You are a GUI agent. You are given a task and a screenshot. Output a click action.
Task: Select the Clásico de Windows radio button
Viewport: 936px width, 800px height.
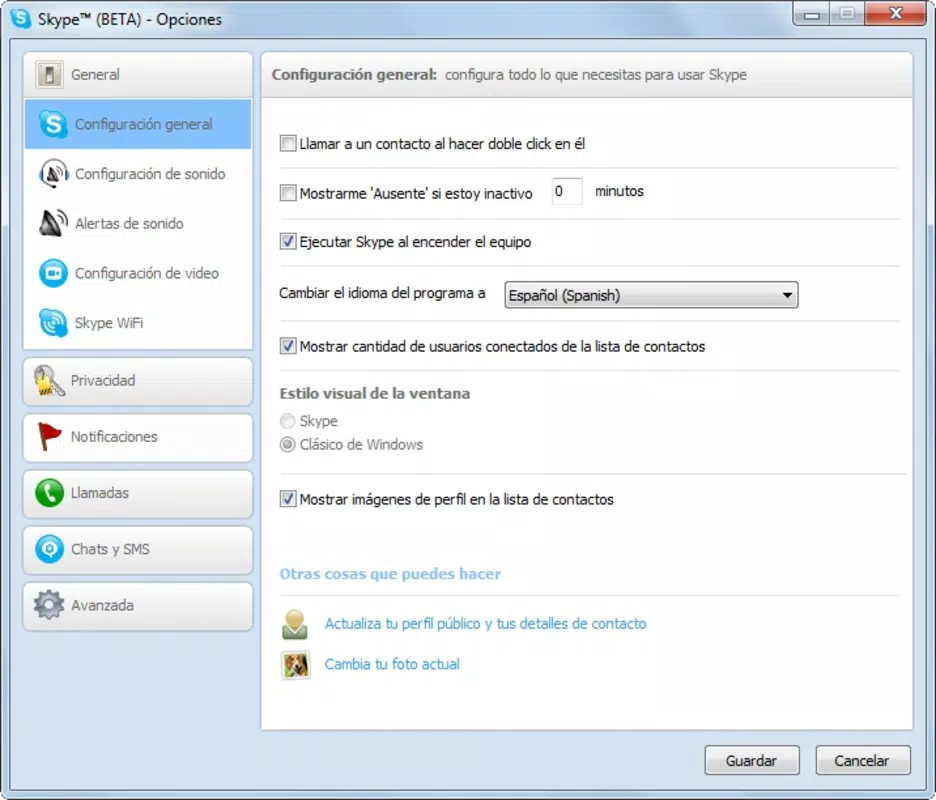(288, 444)
